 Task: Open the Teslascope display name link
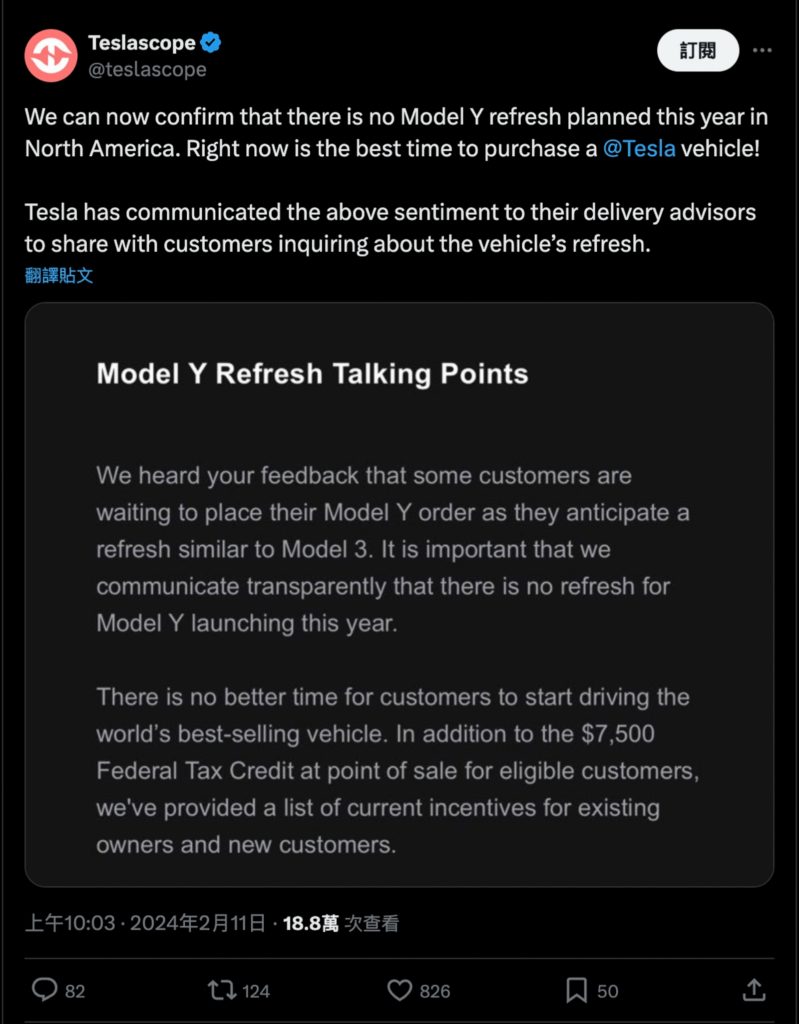pos(142,43)
